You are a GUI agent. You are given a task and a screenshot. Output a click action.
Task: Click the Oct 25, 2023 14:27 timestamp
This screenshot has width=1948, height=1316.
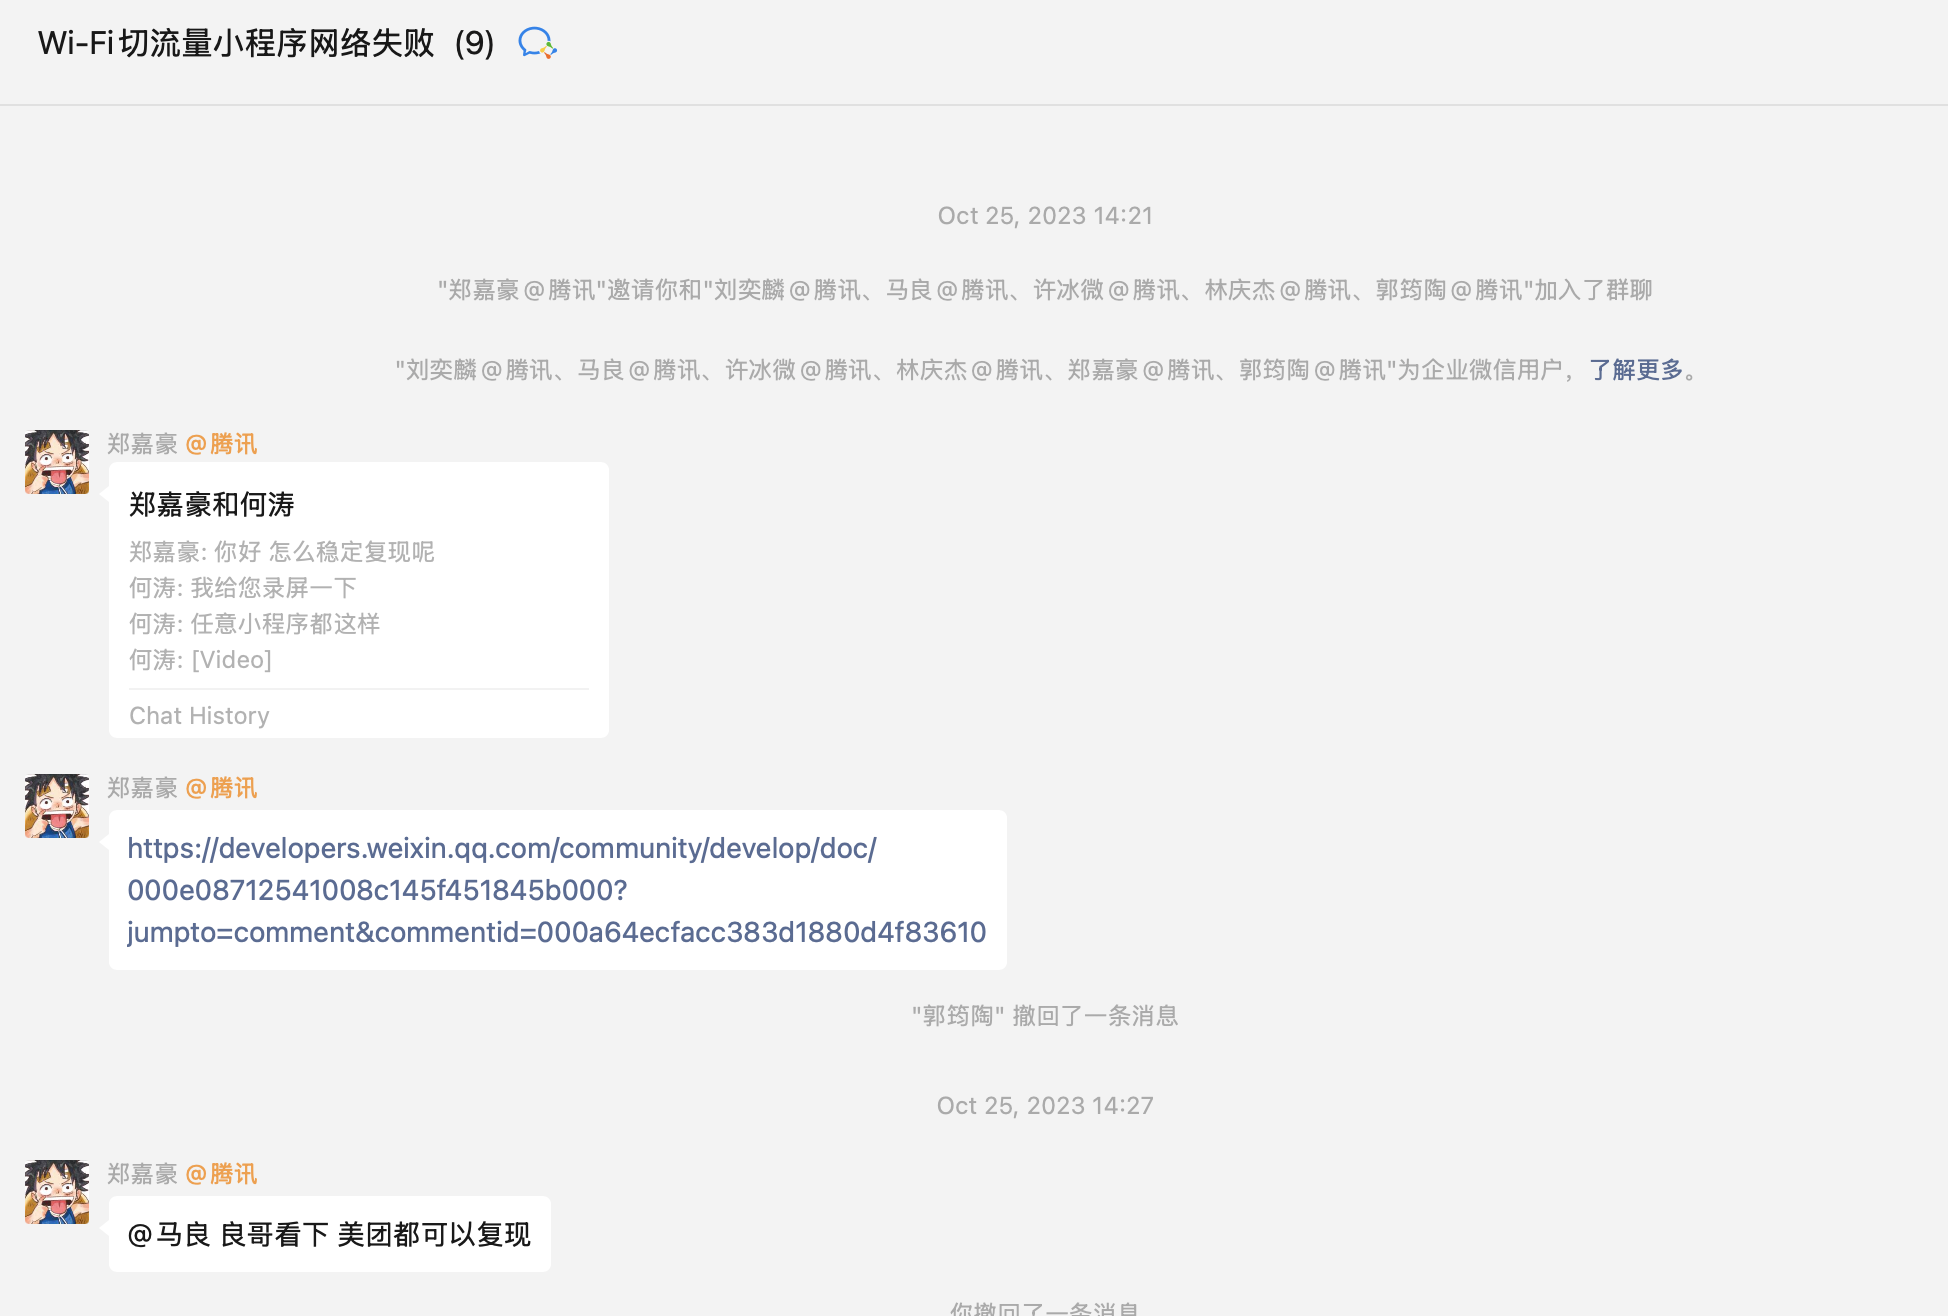(x=1045, y=1106)
